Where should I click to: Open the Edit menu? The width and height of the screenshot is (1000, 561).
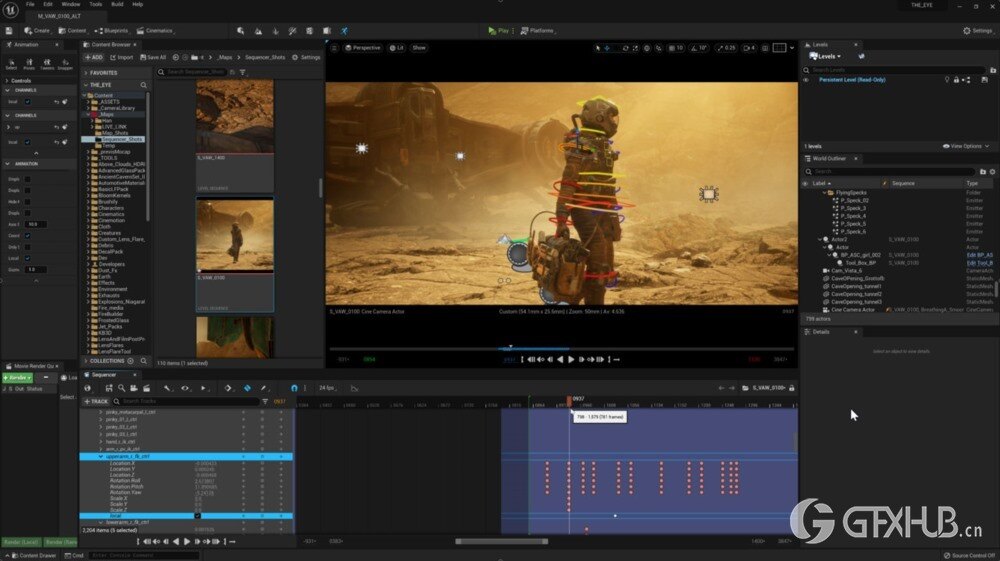(48, 4)
